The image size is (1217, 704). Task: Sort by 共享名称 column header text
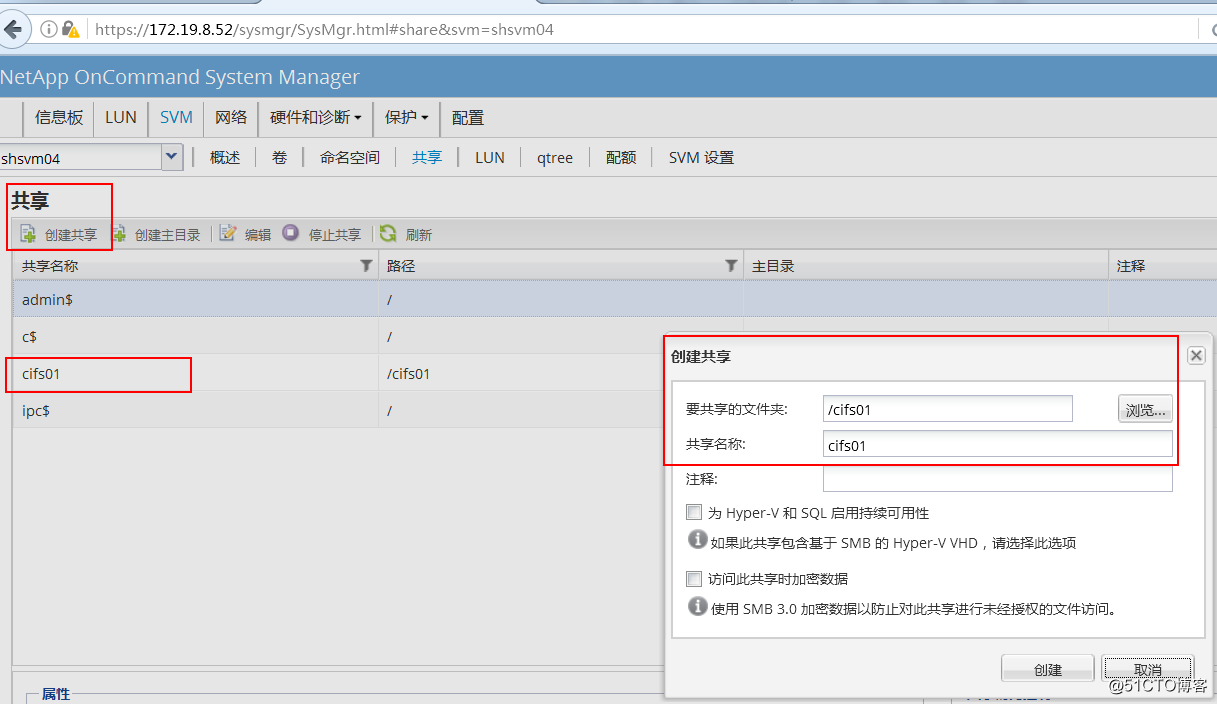pos(50,266)
